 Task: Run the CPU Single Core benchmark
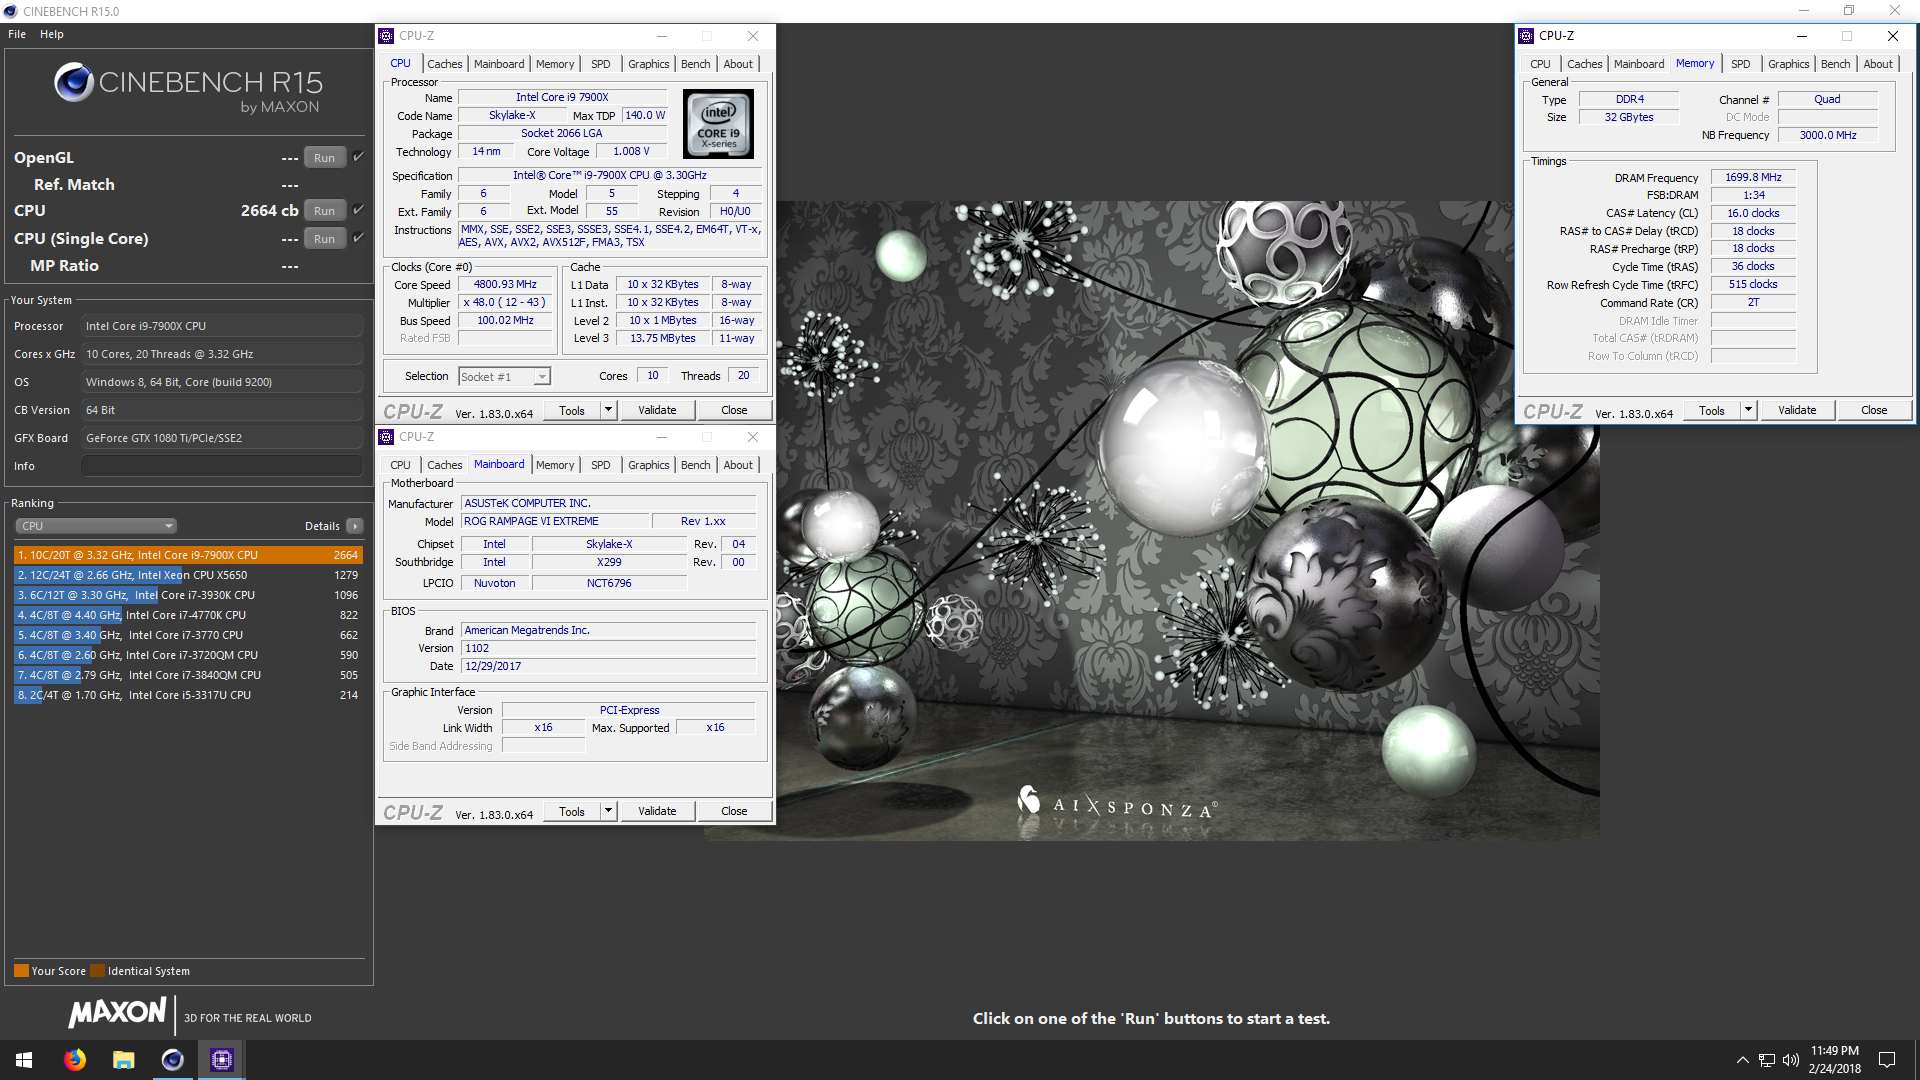tap(324, 238)
